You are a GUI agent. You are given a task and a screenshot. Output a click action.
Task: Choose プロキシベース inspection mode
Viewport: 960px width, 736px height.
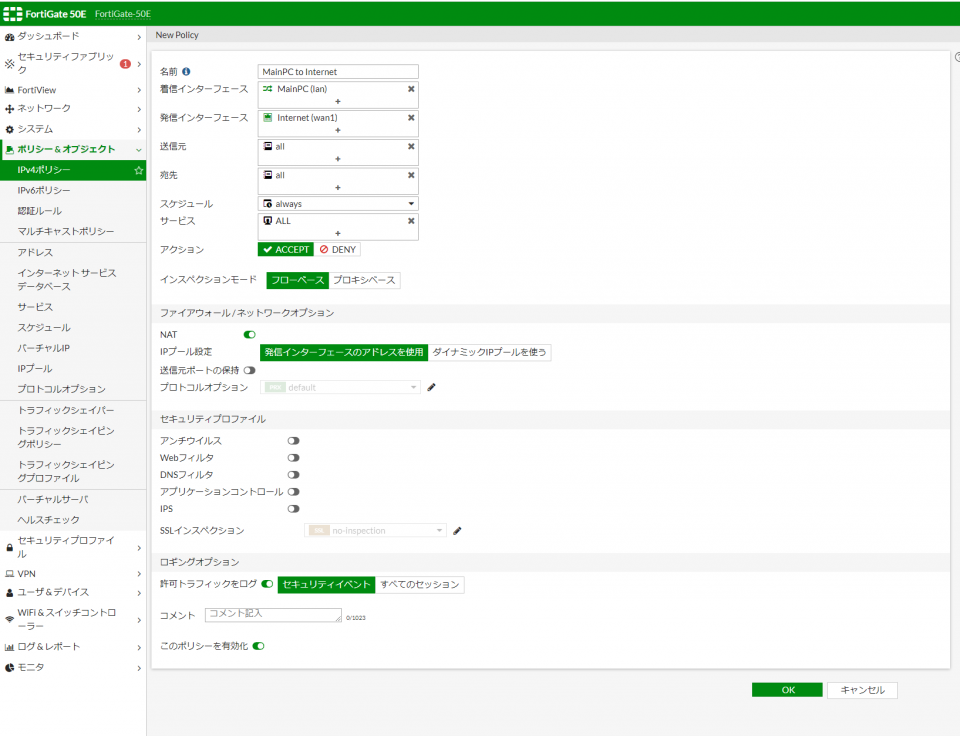click(x=364, y=280)
